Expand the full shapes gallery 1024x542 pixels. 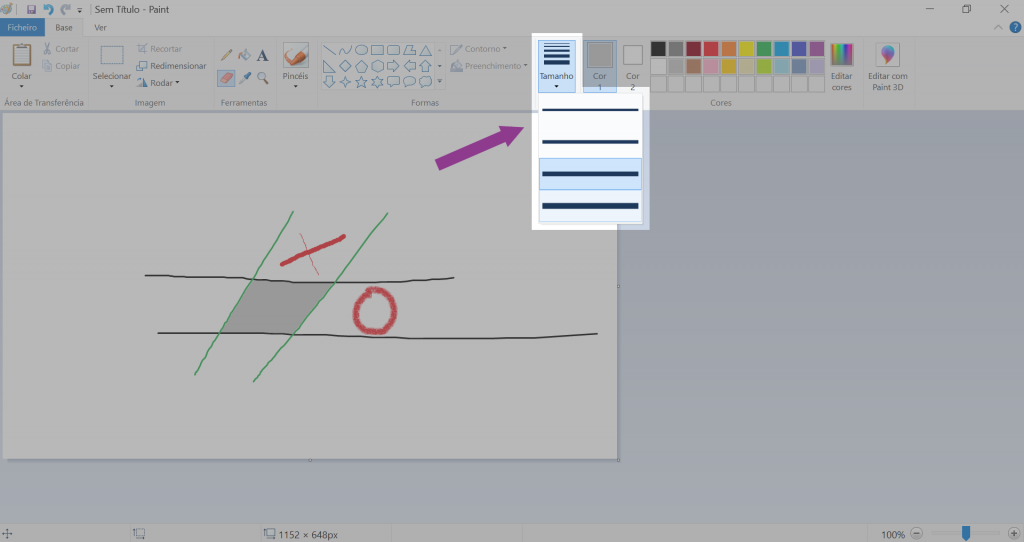440,82
